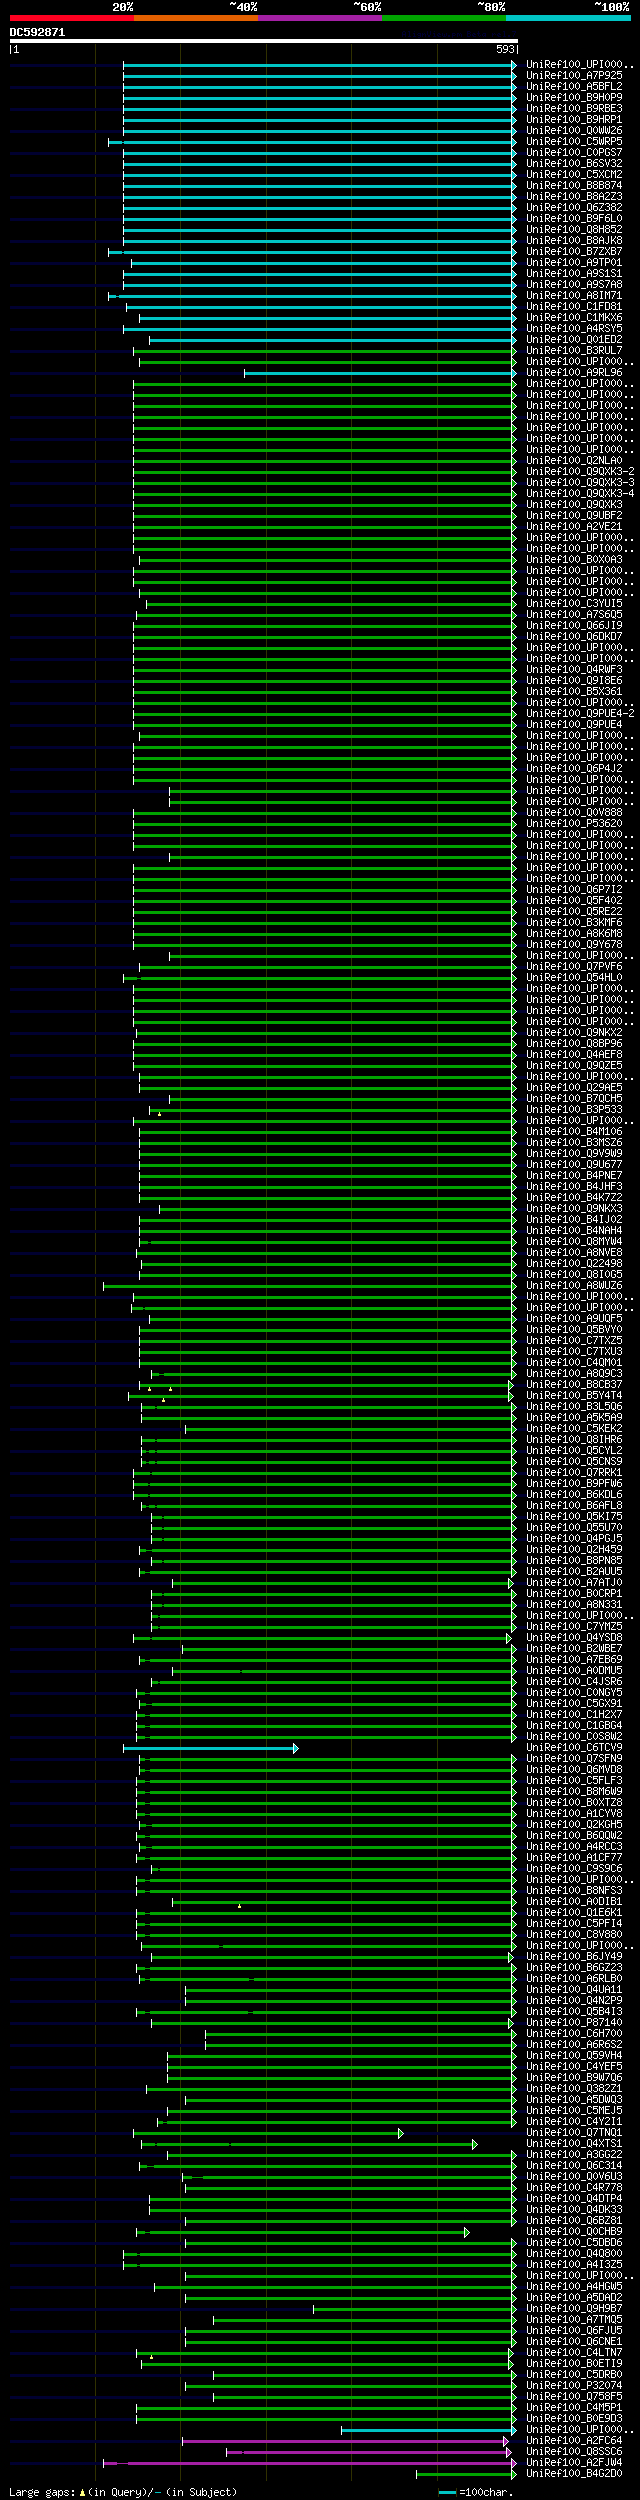Click the UniRef100_B6SV32 label

tap(574, 163)
